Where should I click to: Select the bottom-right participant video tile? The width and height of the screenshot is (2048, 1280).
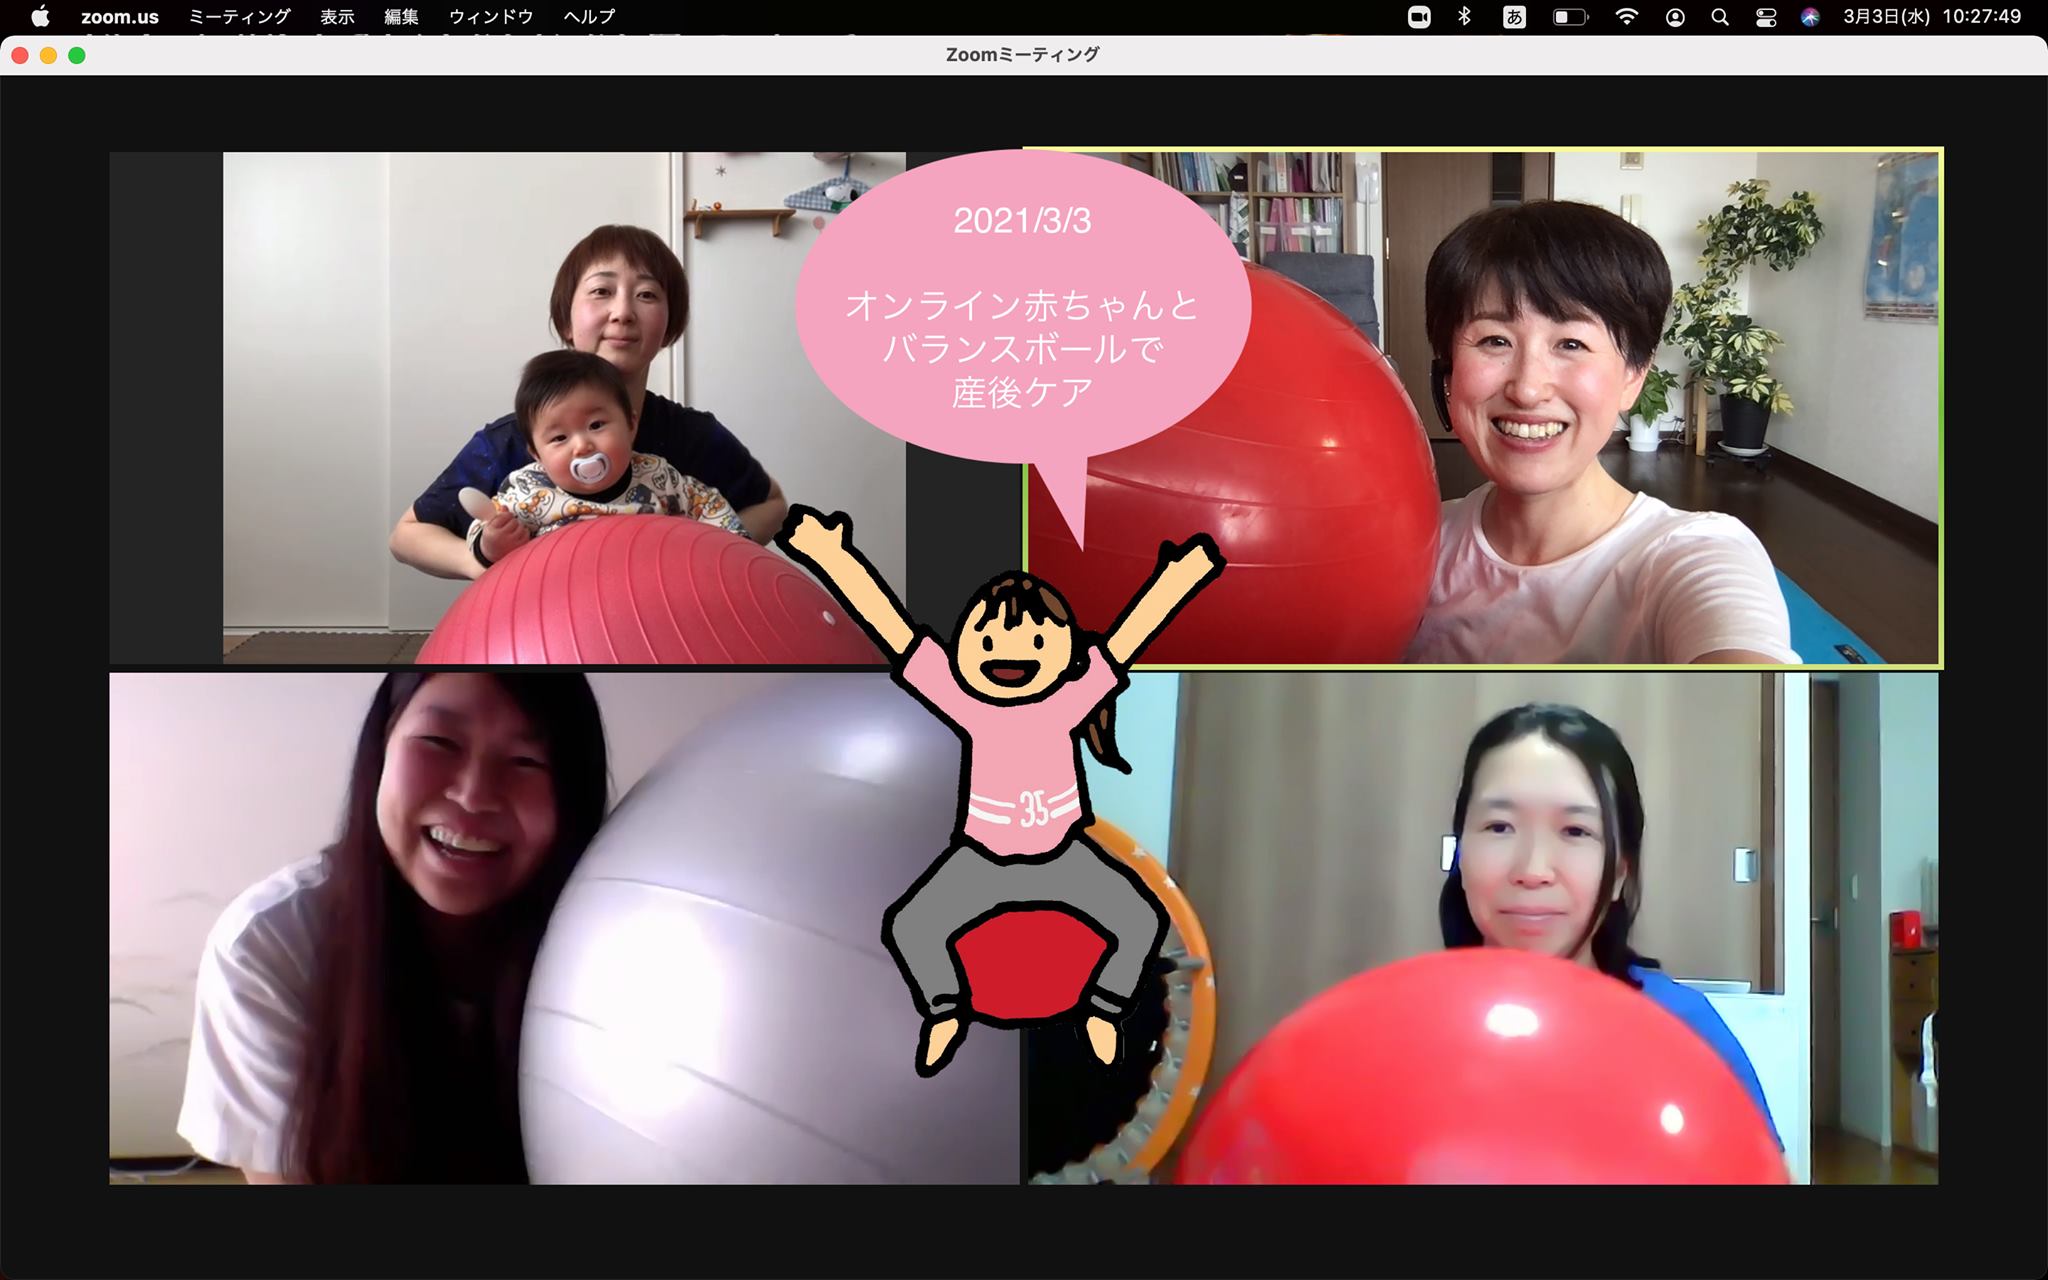tap(1483, 928)
